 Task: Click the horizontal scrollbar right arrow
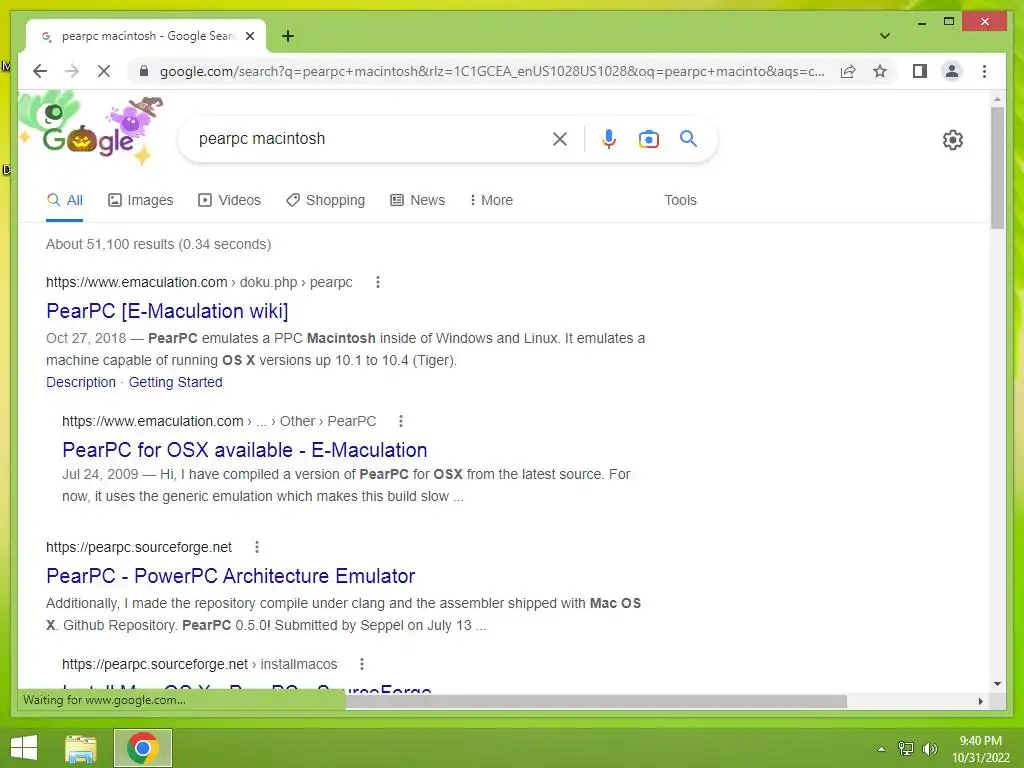coord(980,701)
